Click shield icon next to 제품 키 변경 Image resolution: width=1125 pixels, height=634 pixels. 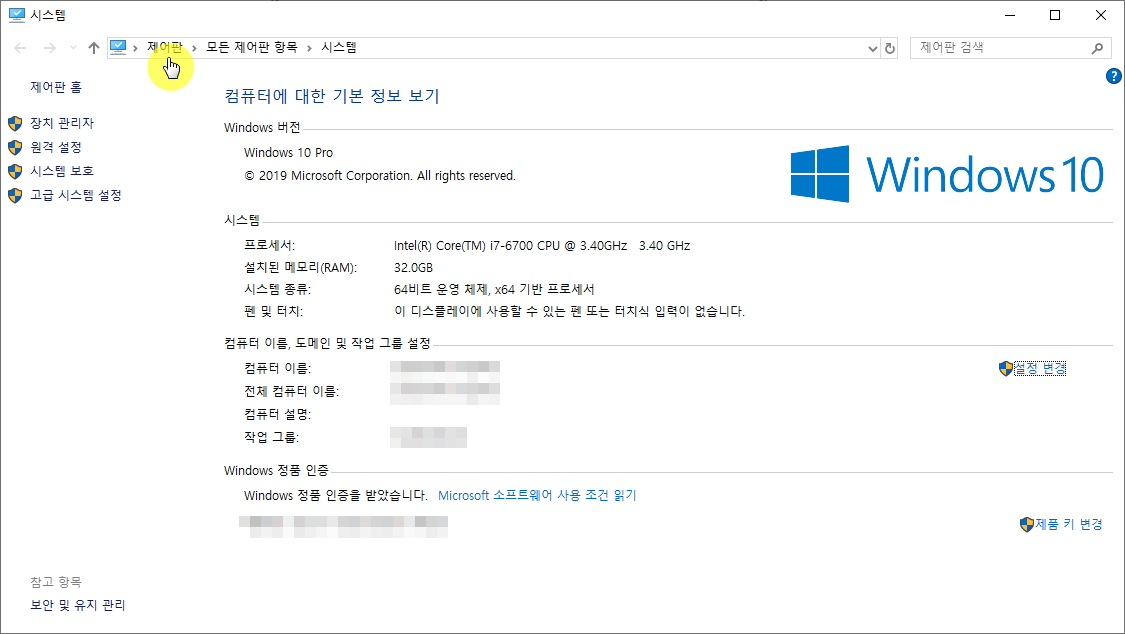click(x=1027, y=524)
